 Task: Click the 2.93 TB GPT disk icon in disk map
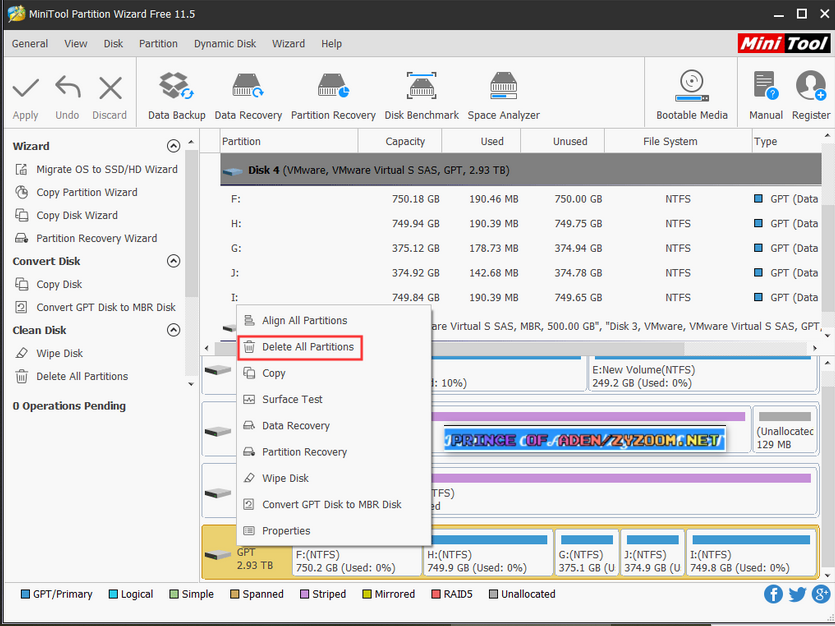point(218,555)
